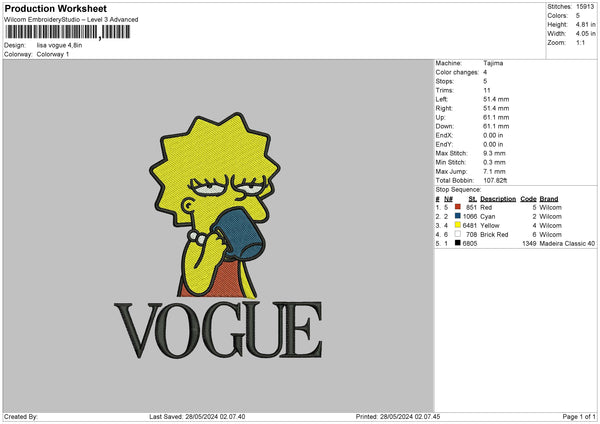This screenshot has height=424, width=600.
Task: Click the 'Description' column header
Action: [x=498, y=199]
